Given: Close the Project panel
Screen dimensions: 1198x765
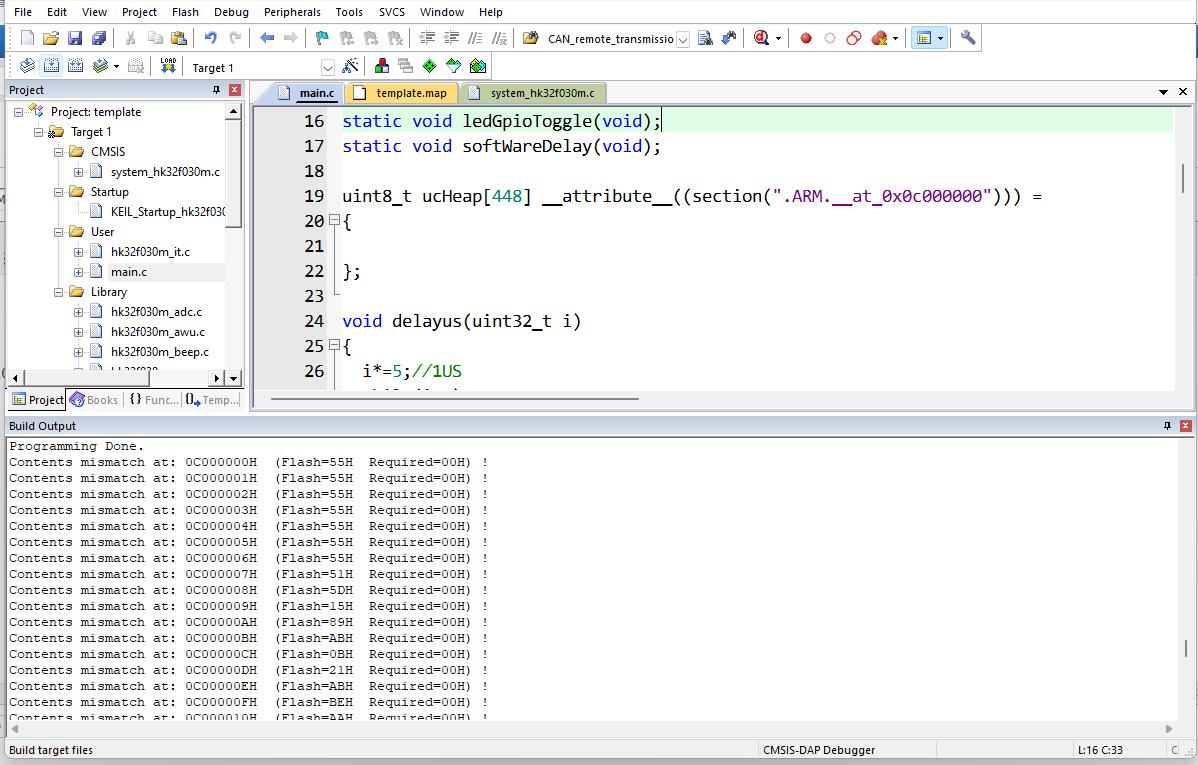Looking at the screenshot, I should (235, 90).
